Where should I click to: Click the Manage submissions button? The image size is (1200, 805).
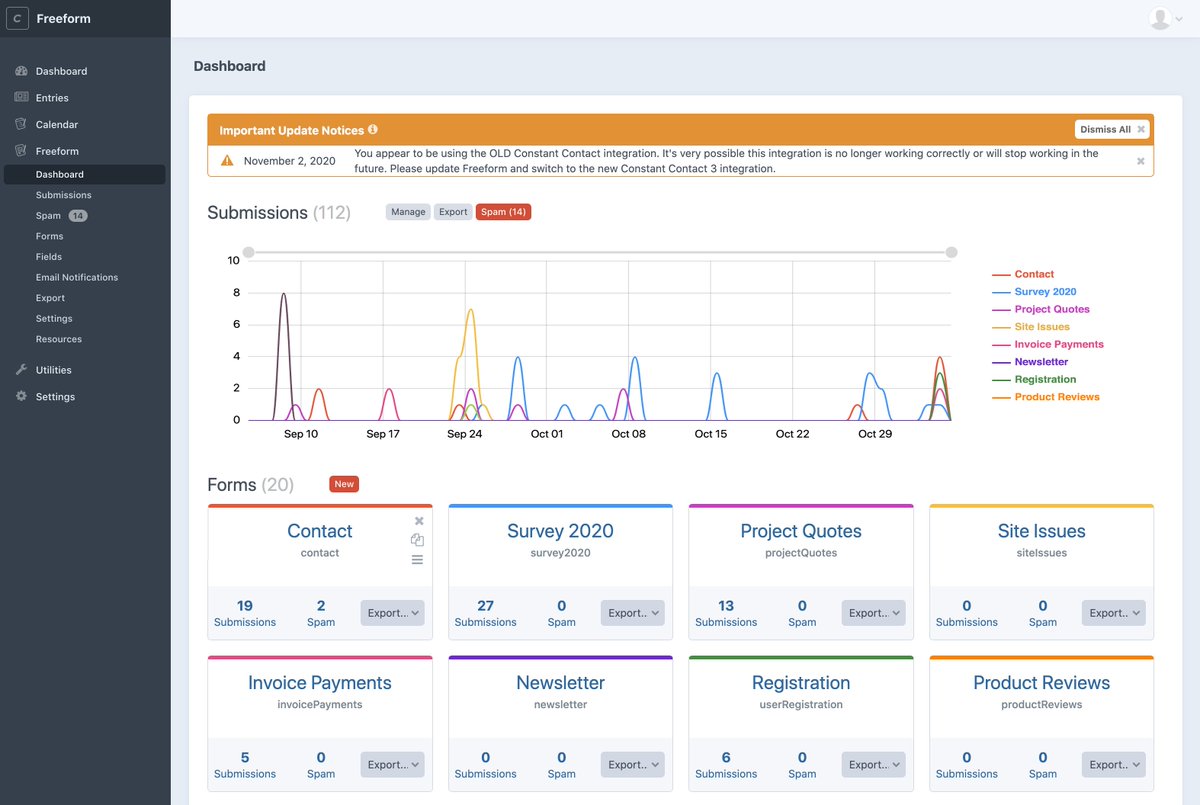coord(408,212)
